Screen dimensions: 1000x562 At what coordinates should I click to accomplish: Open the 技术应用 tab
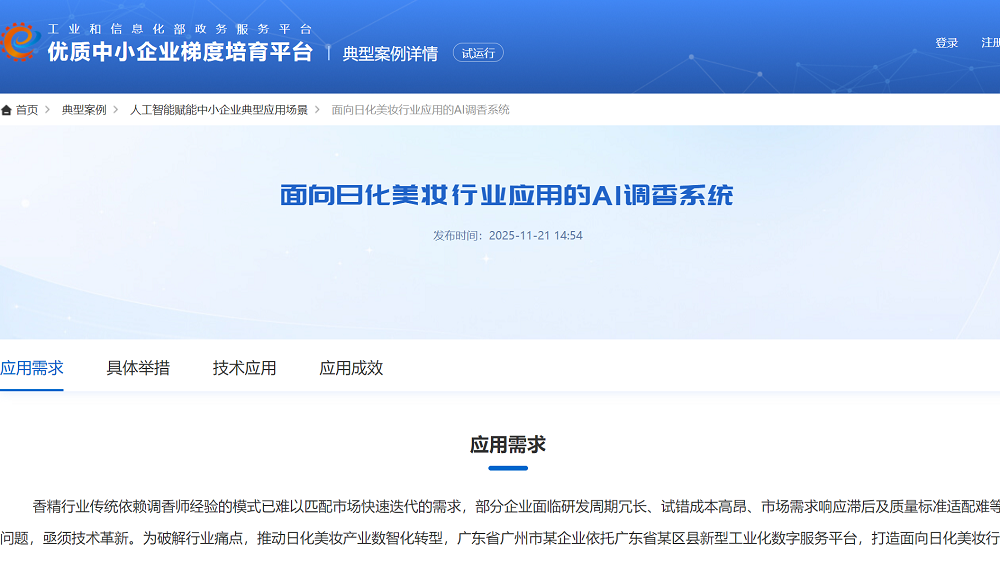244,368
